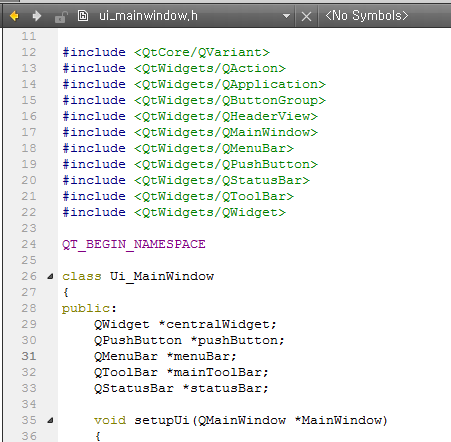Click the <QtWidgets/QHeaderView> include
Screen dimensions: 451x442
(x=226, y=116)
